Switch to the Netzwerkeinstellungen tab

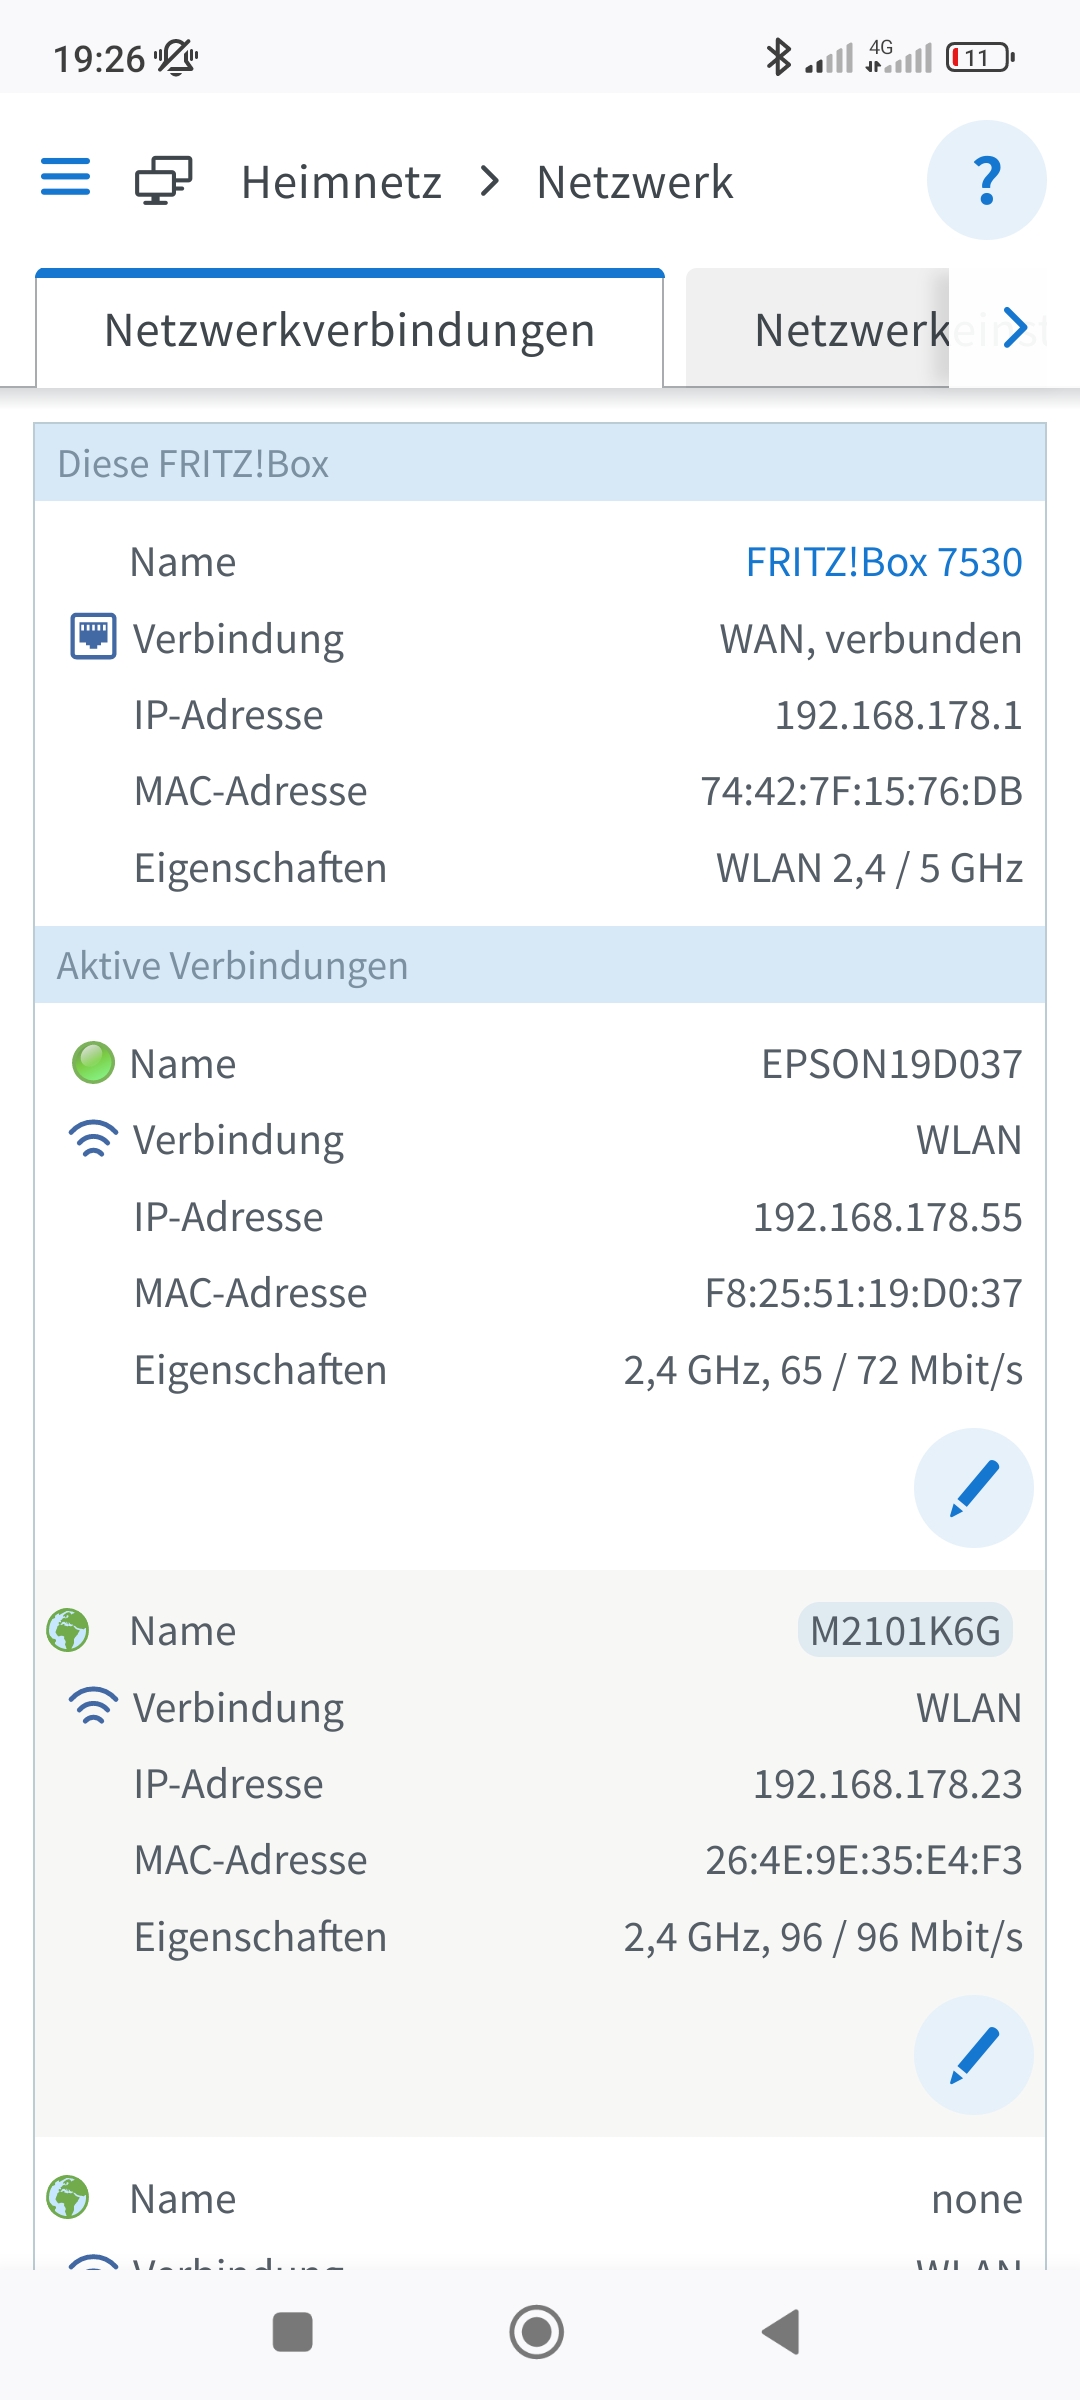(850, 330)
